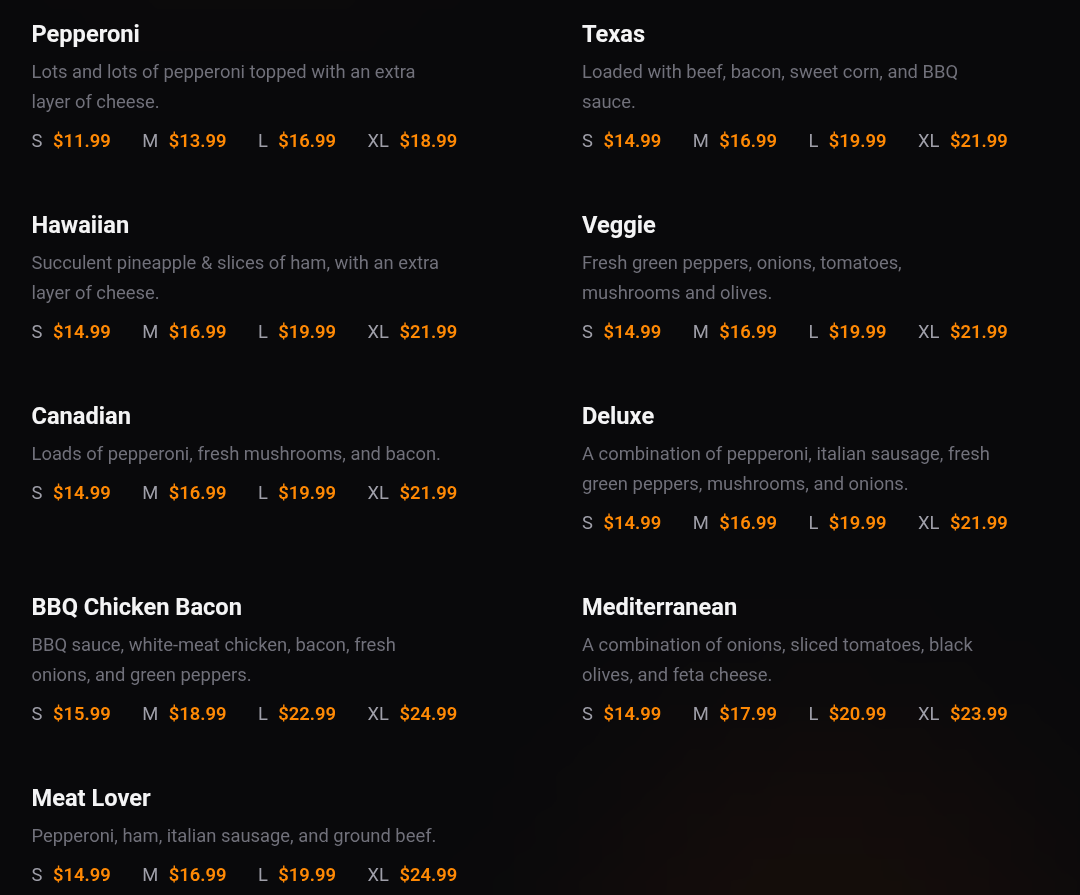
Task: Select the Texas pizza title
Action: tap(613, 34)
